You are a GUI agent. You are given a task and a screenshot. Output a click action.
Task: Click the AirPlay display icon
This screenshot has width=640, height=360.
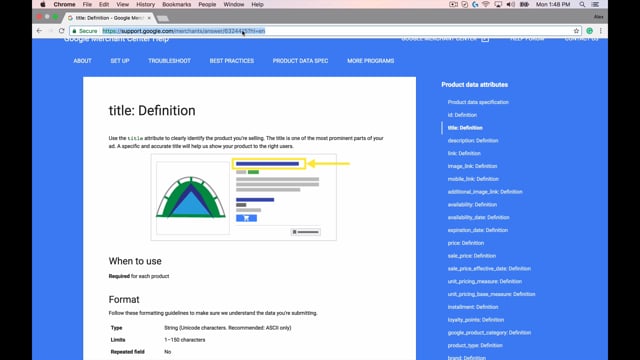coord(498,4)
